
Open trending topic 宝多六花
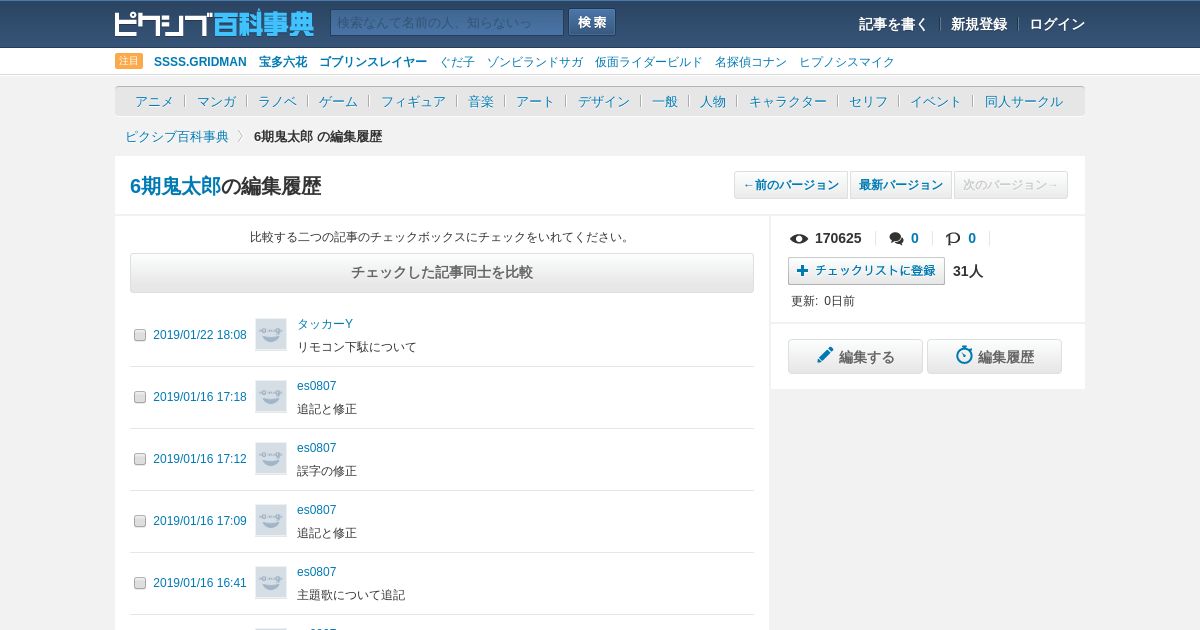click(x=283, y=62)
